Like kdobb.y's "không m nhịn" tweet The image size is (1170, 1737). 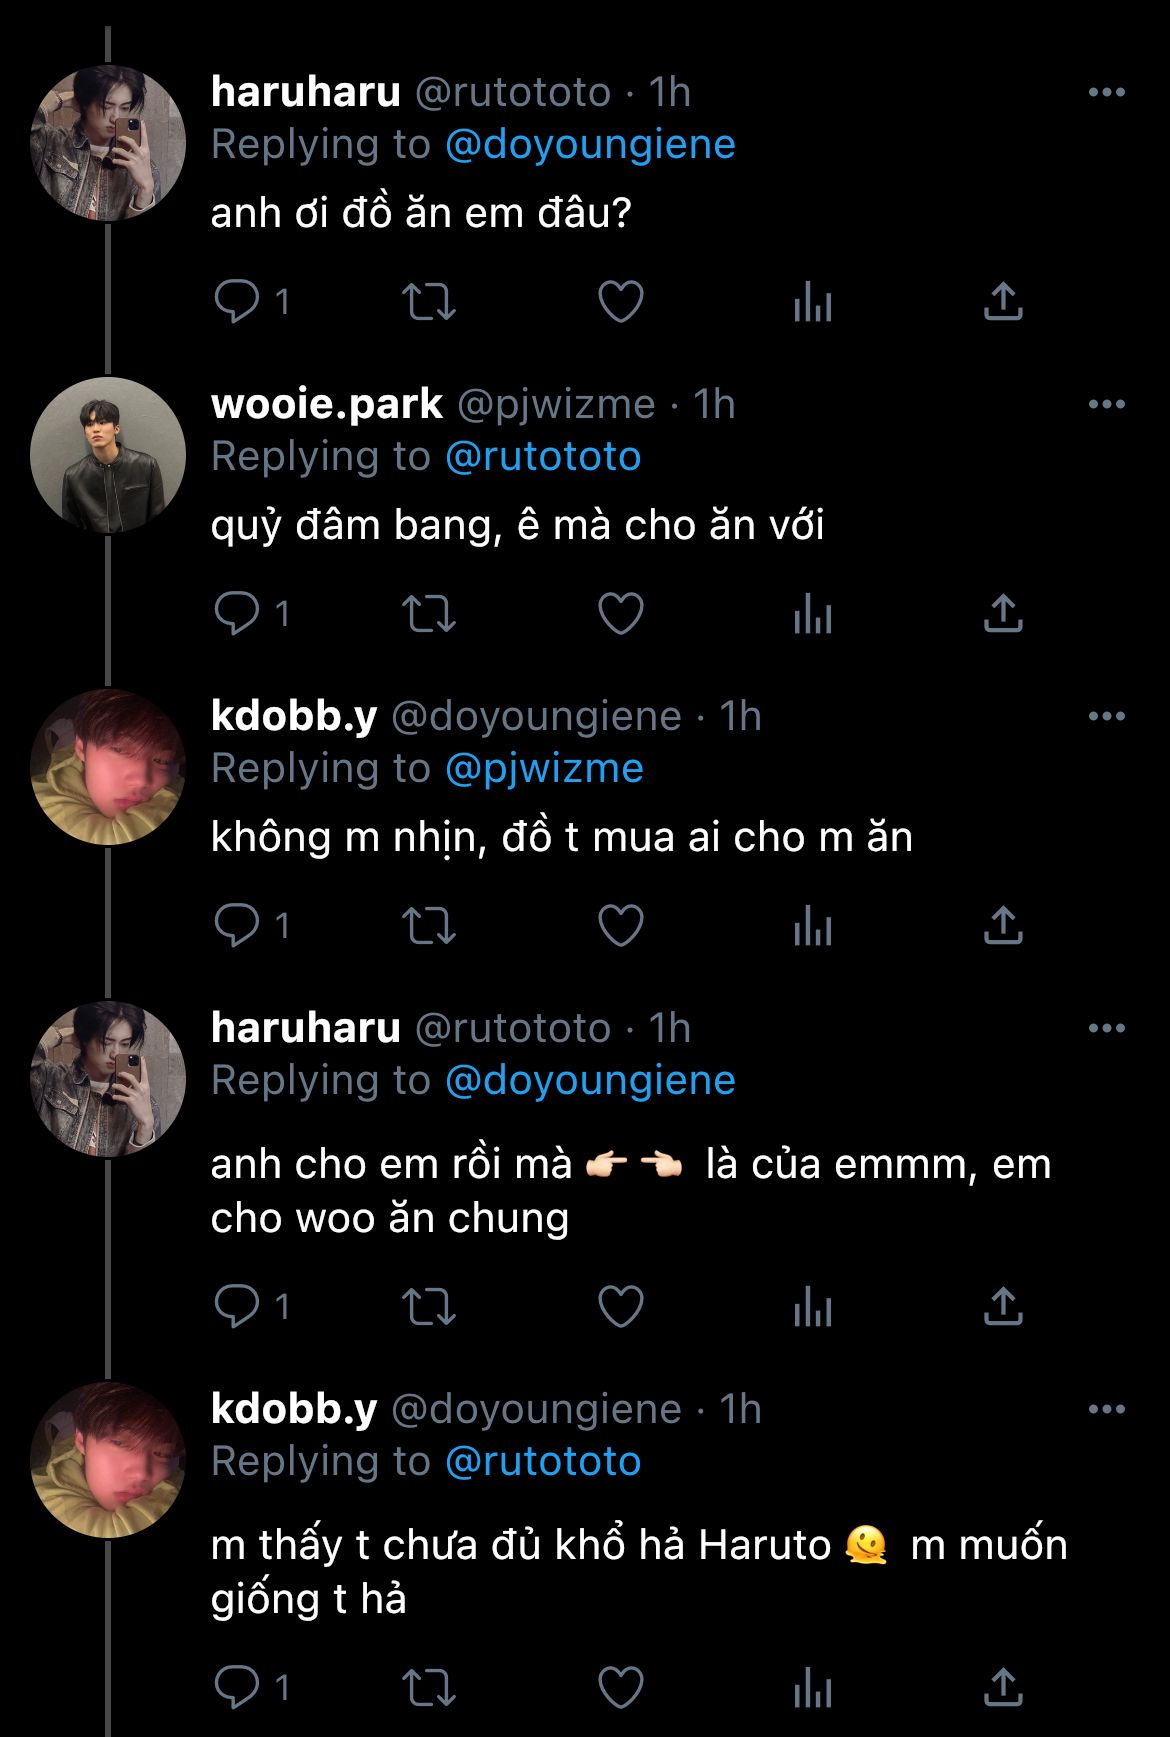tap(620, 925)
